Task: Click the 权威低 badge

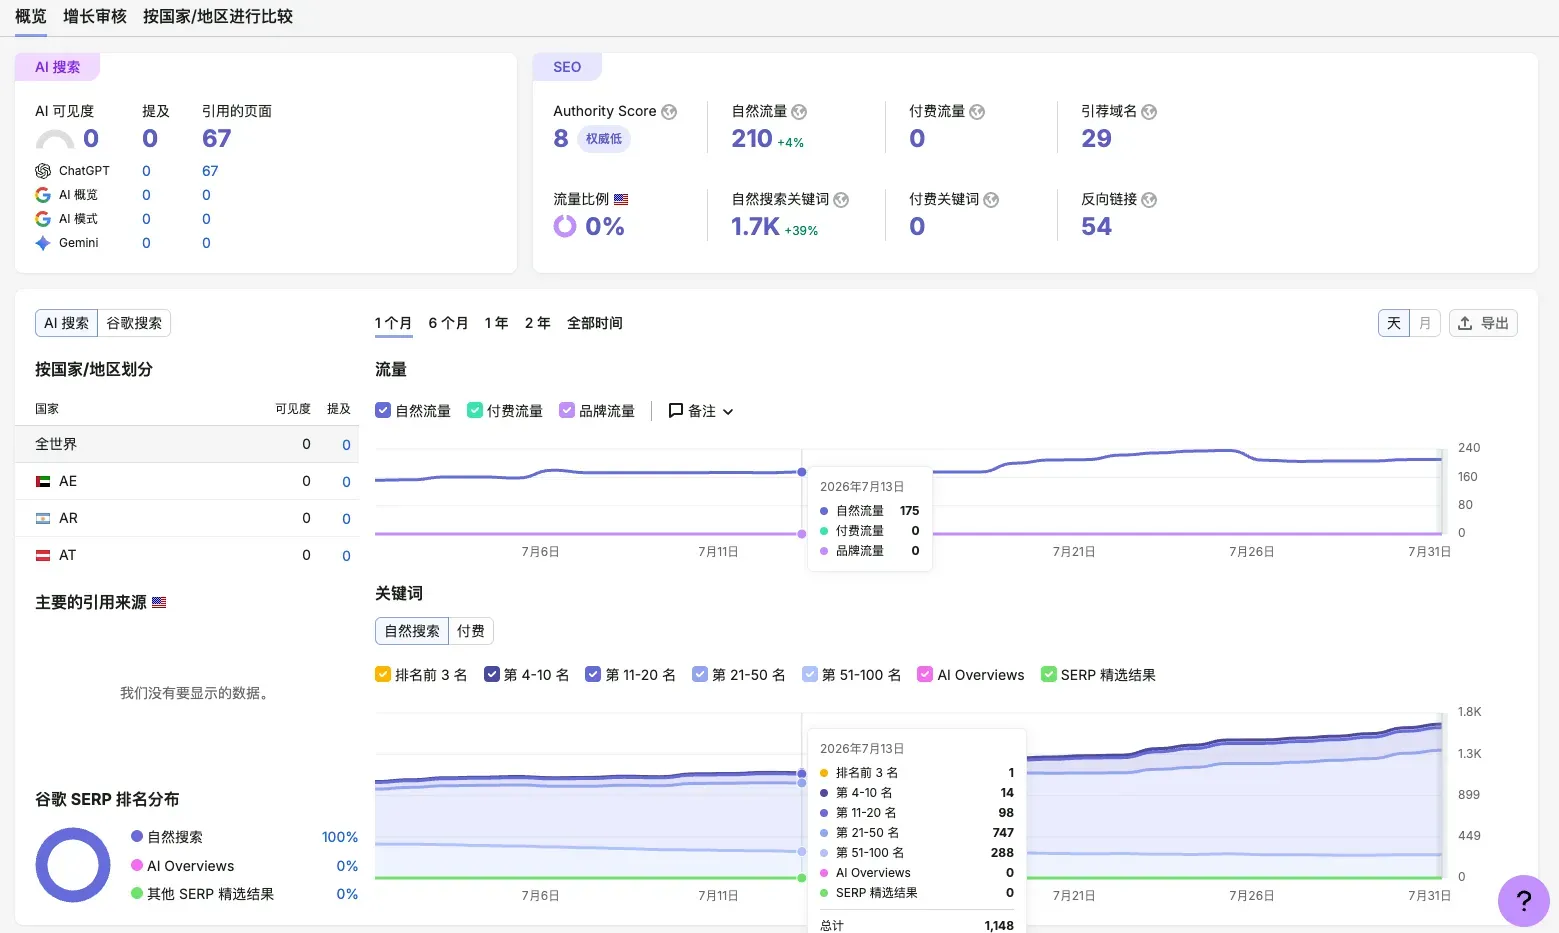Action: click(604, 139)
